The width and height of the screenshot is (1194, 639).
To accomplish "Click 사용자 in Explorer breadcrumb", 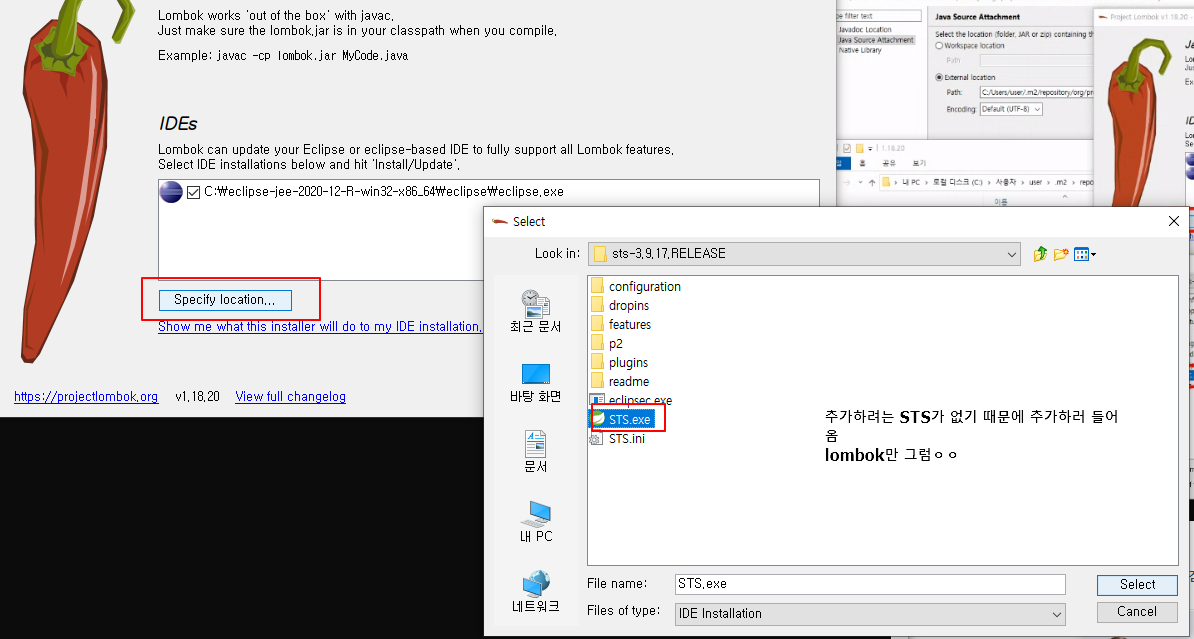I will point(1005,182).
